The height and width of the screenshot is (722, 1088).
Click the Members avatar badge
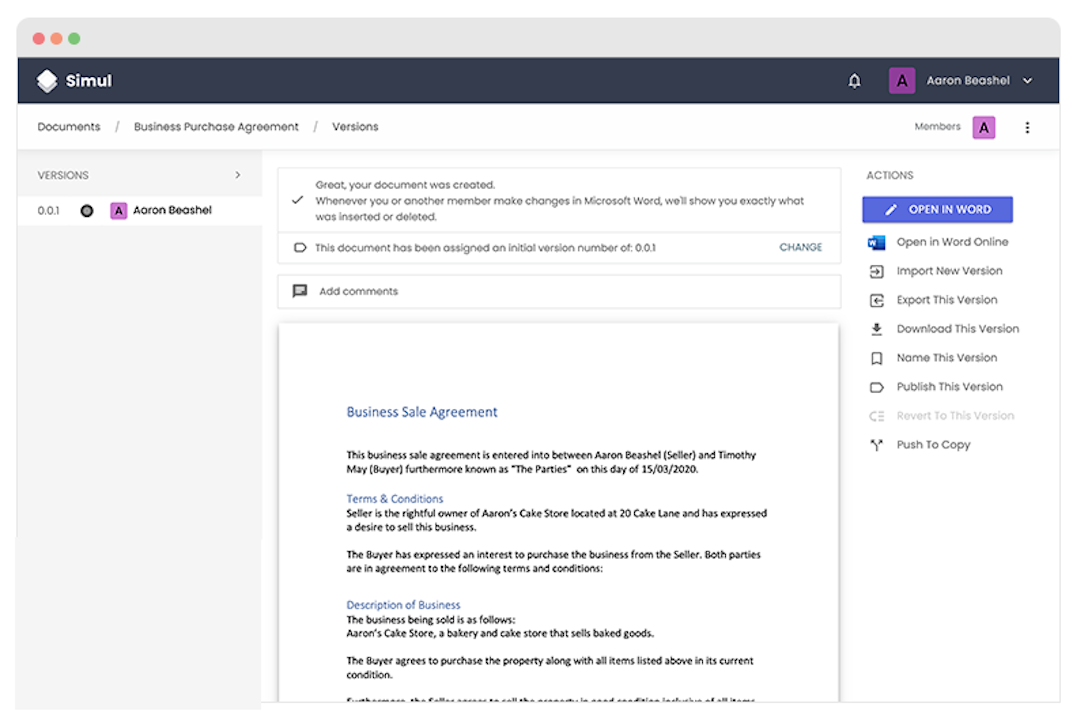tap(983, 127)
